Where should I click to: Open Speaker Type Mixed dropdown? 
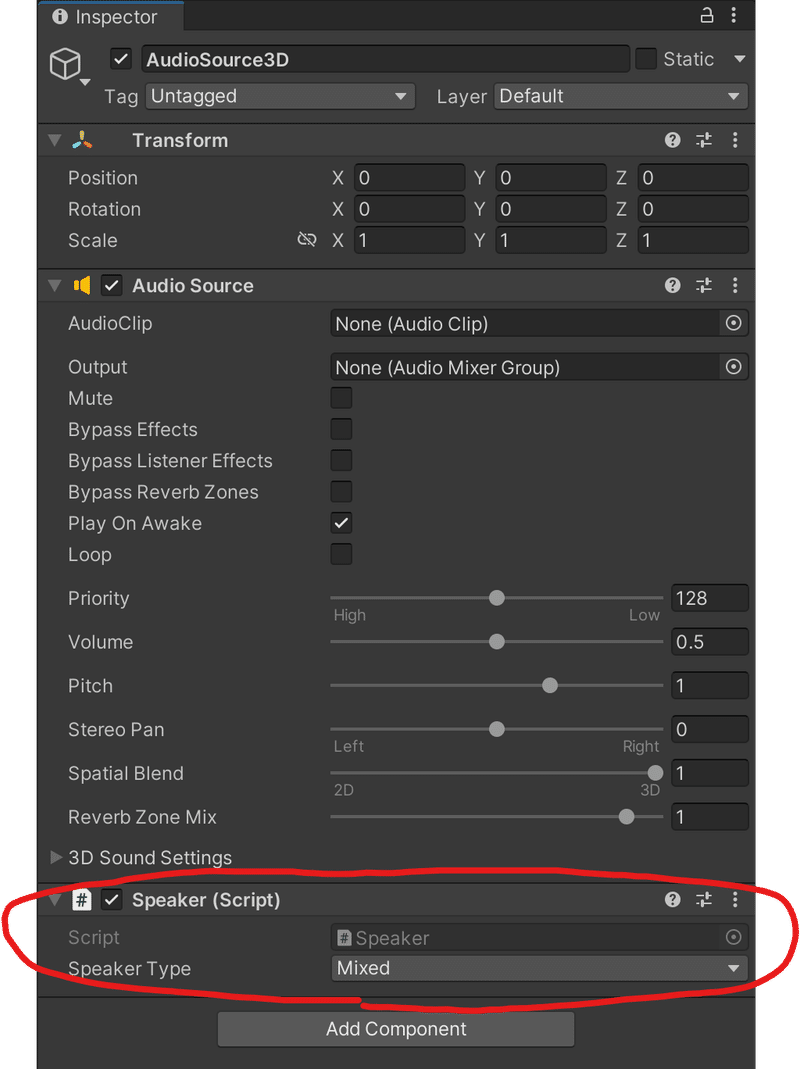click(x=539, y=968)
